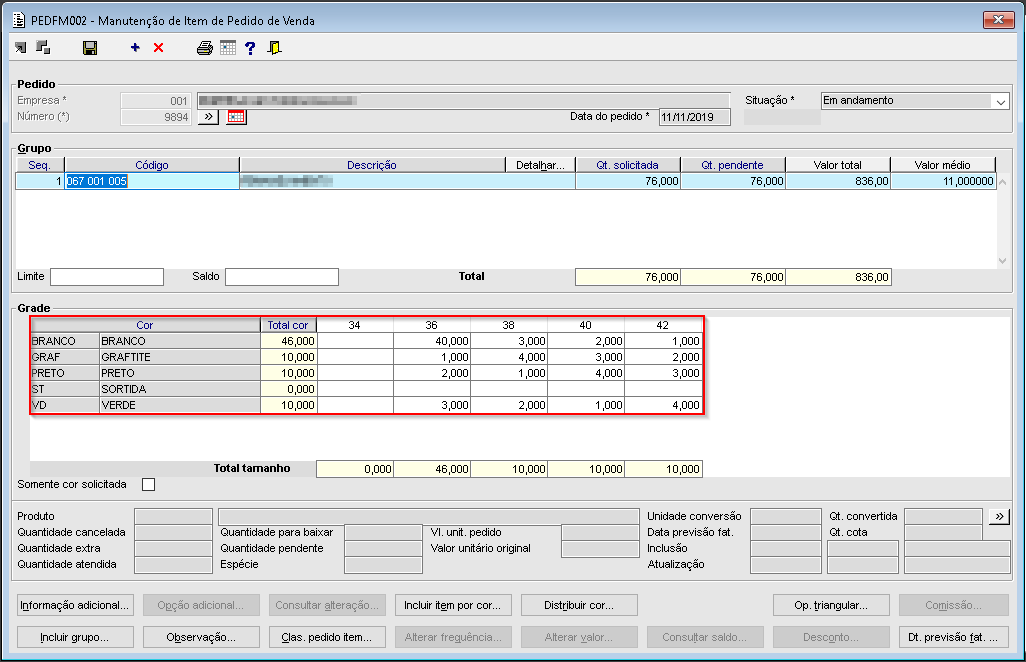1026x662 pixels.
Task: Click the Valor total column header
Action: [x=838, y=165]
